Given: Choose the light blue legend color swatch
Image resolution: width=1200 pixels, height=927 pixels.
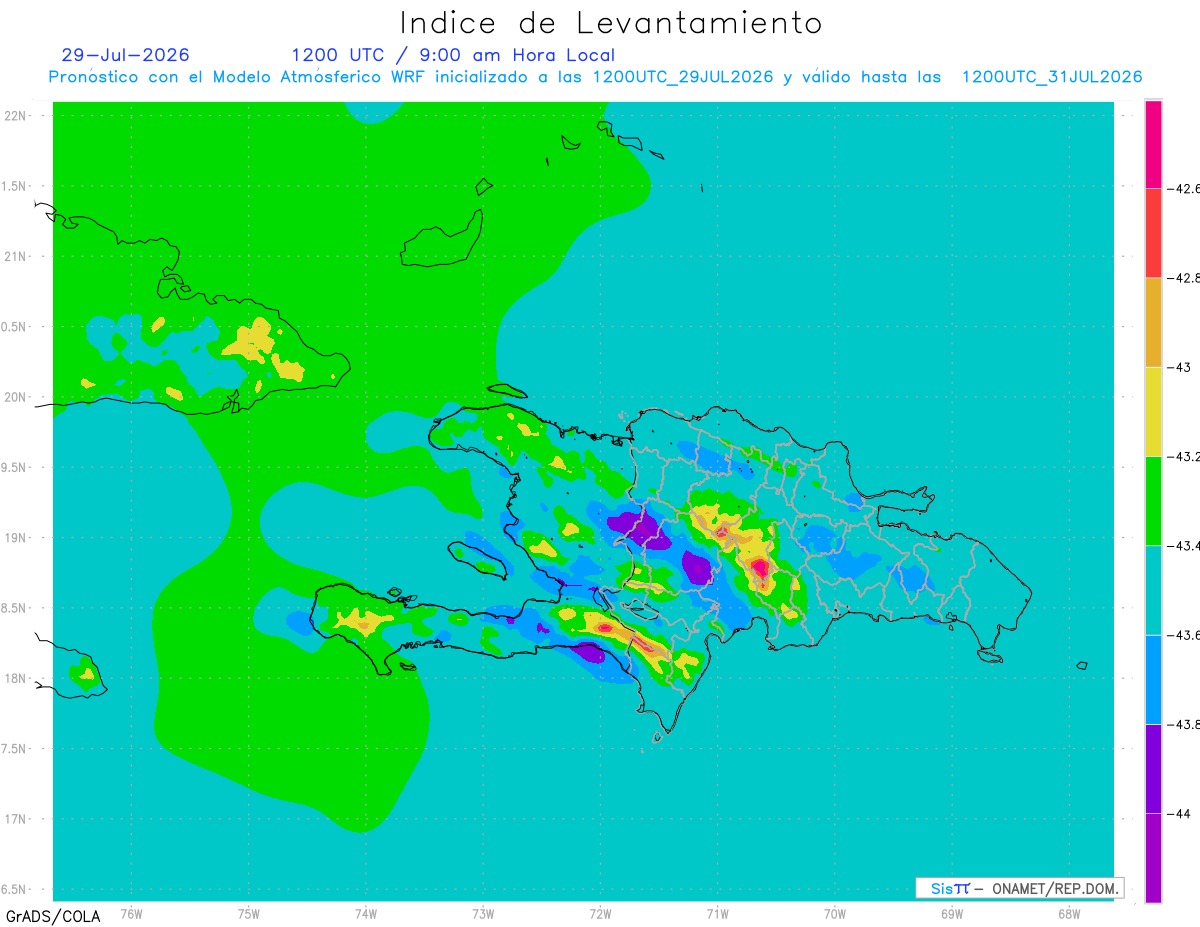Looking at the screenshot, I should point(1153,679).
